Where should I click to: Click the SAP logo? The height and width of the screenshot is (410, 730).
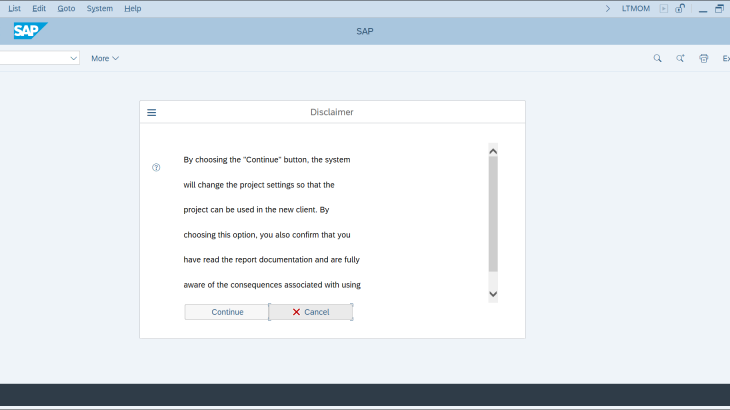pyautogui.click(x=29, y=31)
